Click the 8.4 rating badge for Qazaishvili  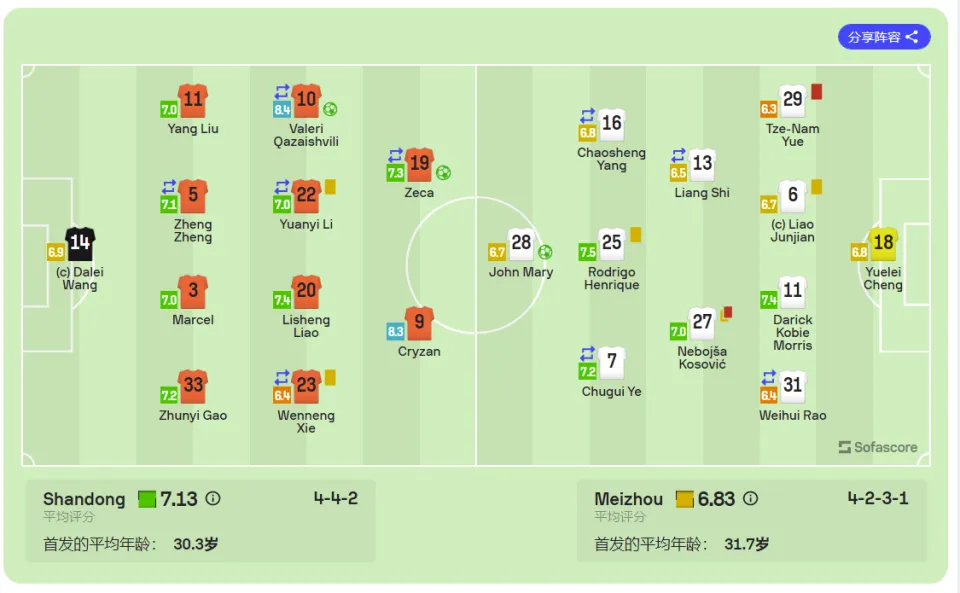coord(282,110)
